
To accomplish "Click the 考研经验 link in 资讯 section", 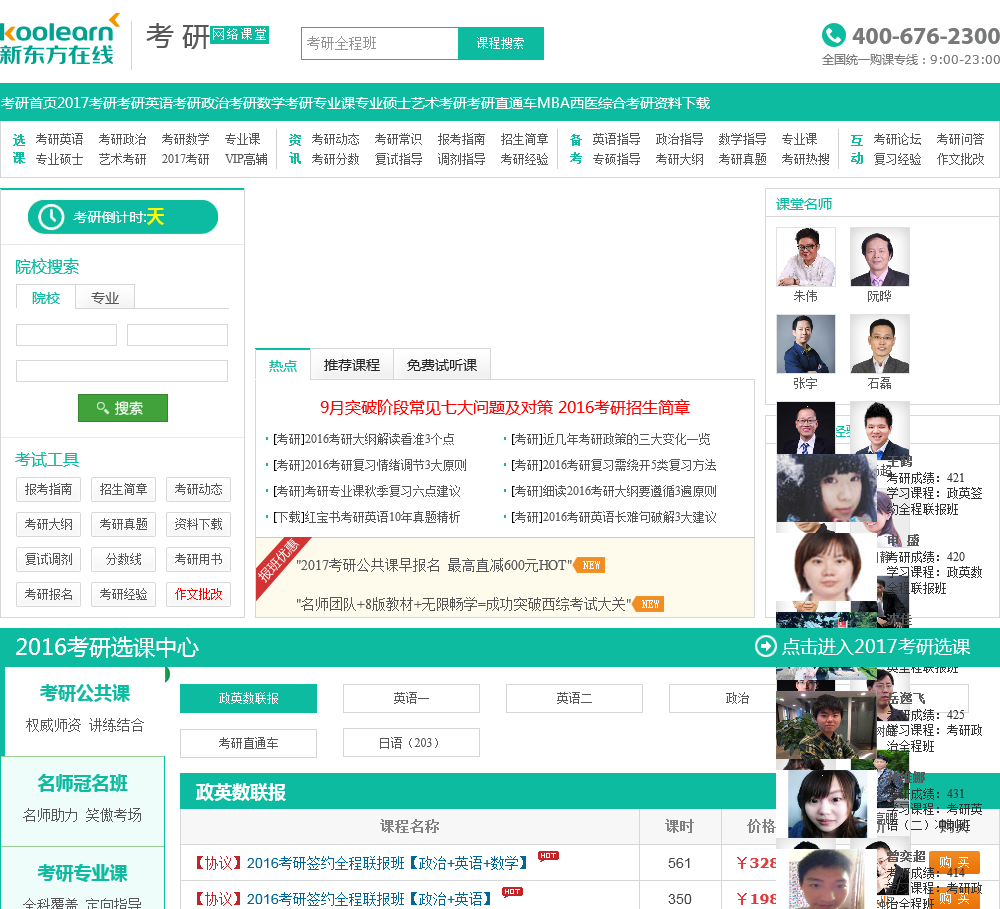I will click(x=524, y=159).
